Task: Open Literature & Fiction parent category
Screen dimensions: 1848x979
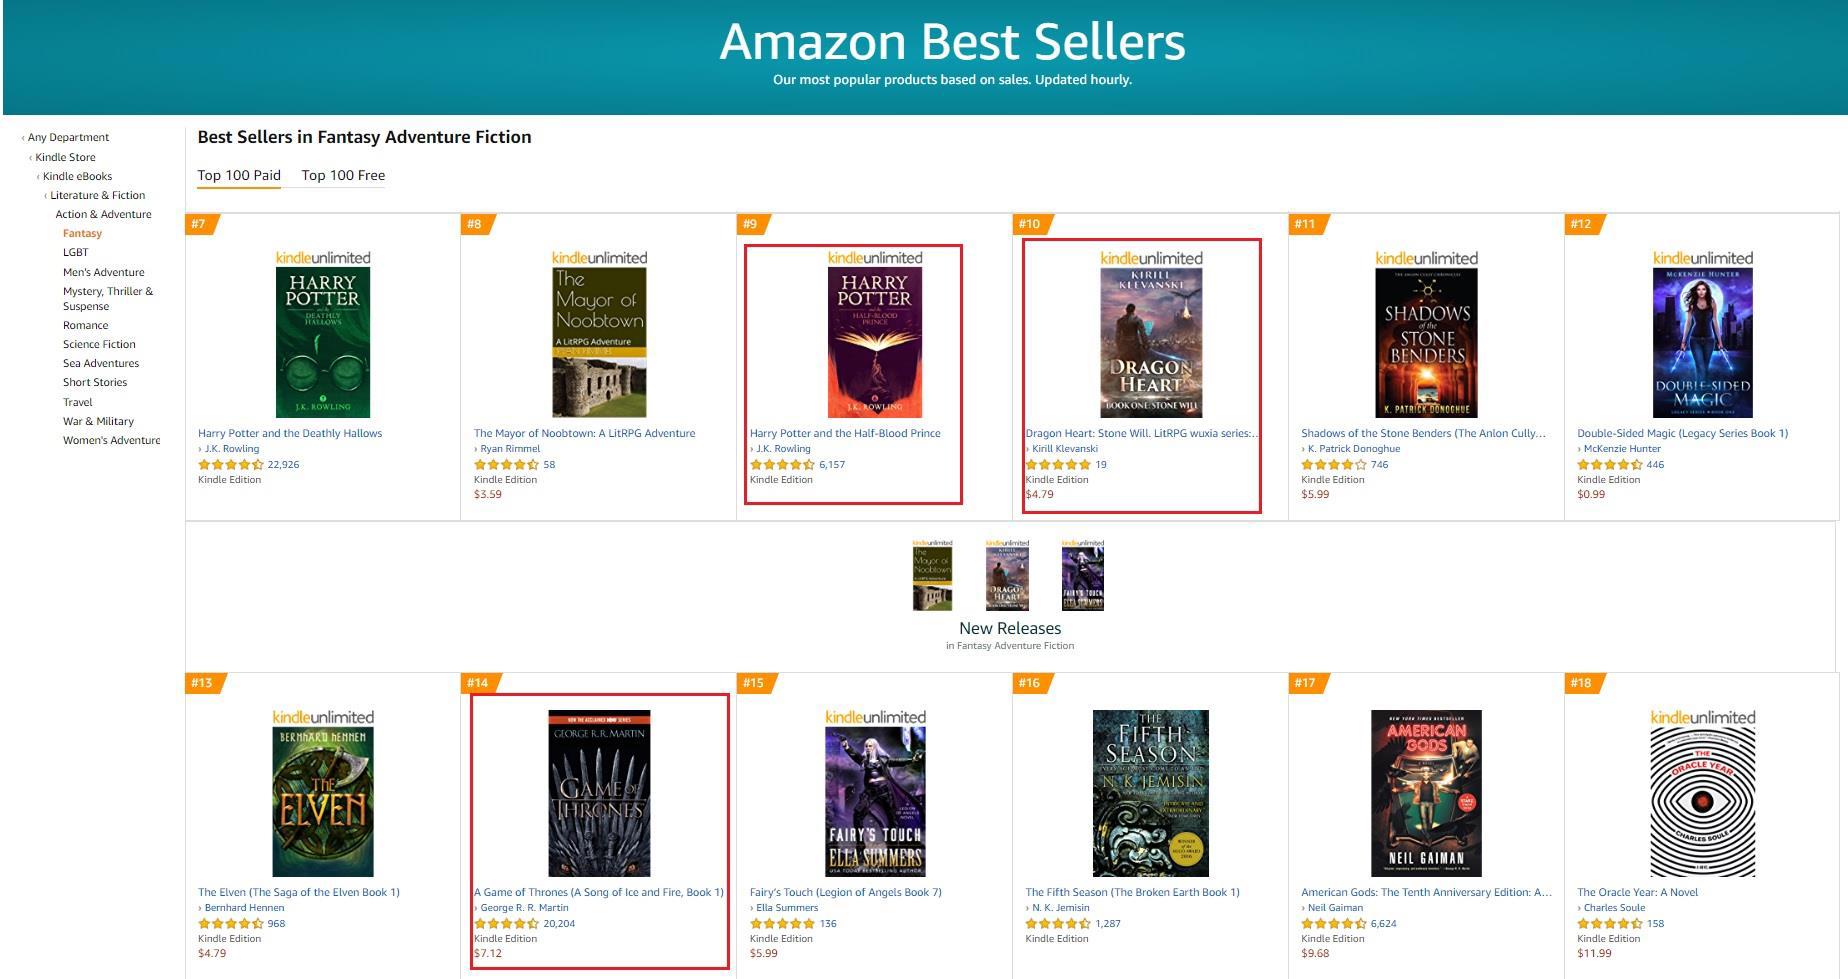Action: 98,196
